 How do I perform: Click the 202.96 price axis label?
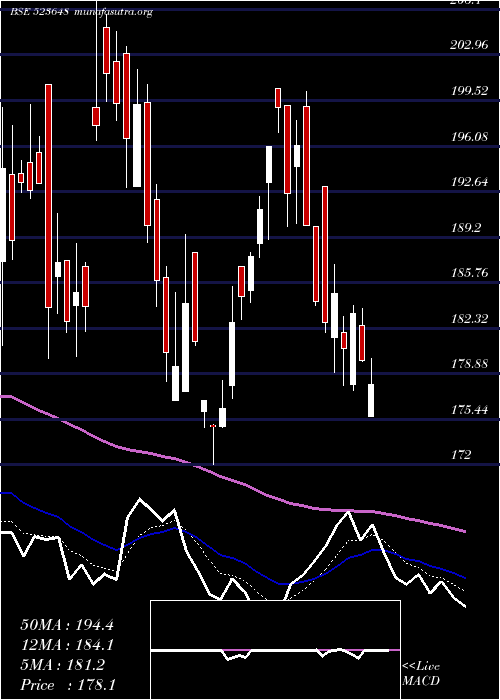point(469,45)
